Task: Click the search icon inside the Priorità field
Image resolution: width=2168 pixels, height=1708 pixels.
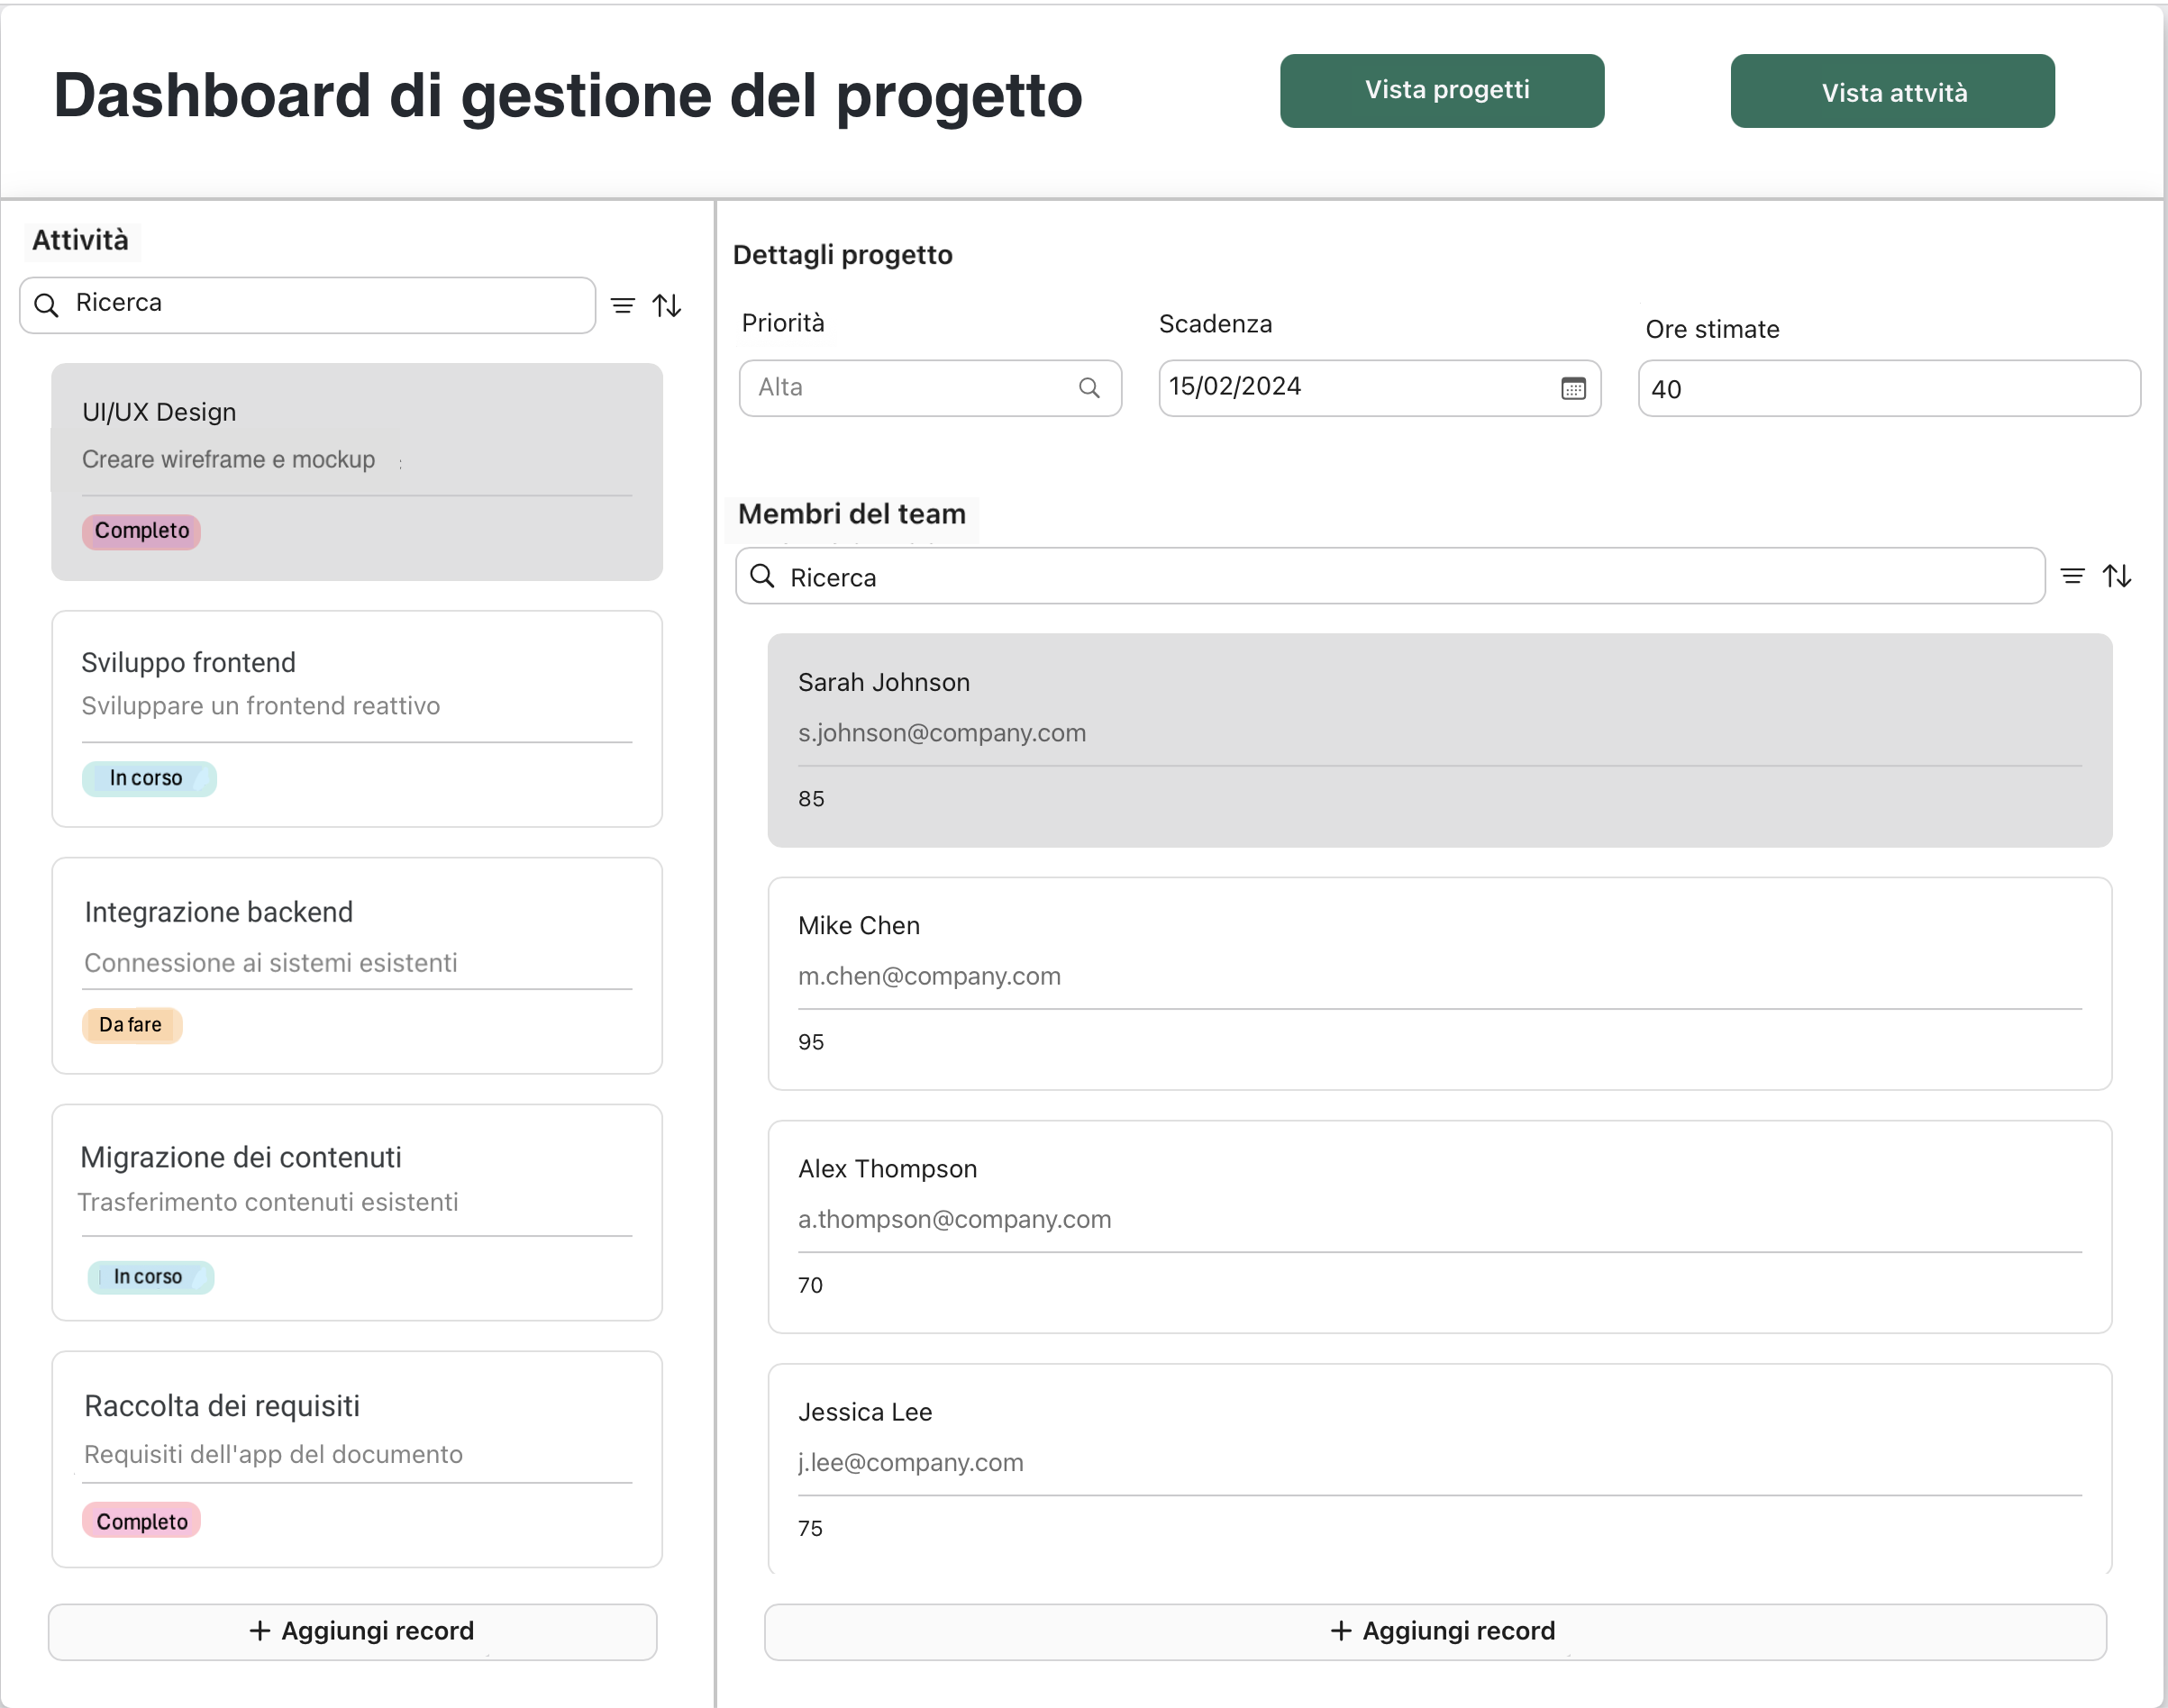Action: 1090,387
